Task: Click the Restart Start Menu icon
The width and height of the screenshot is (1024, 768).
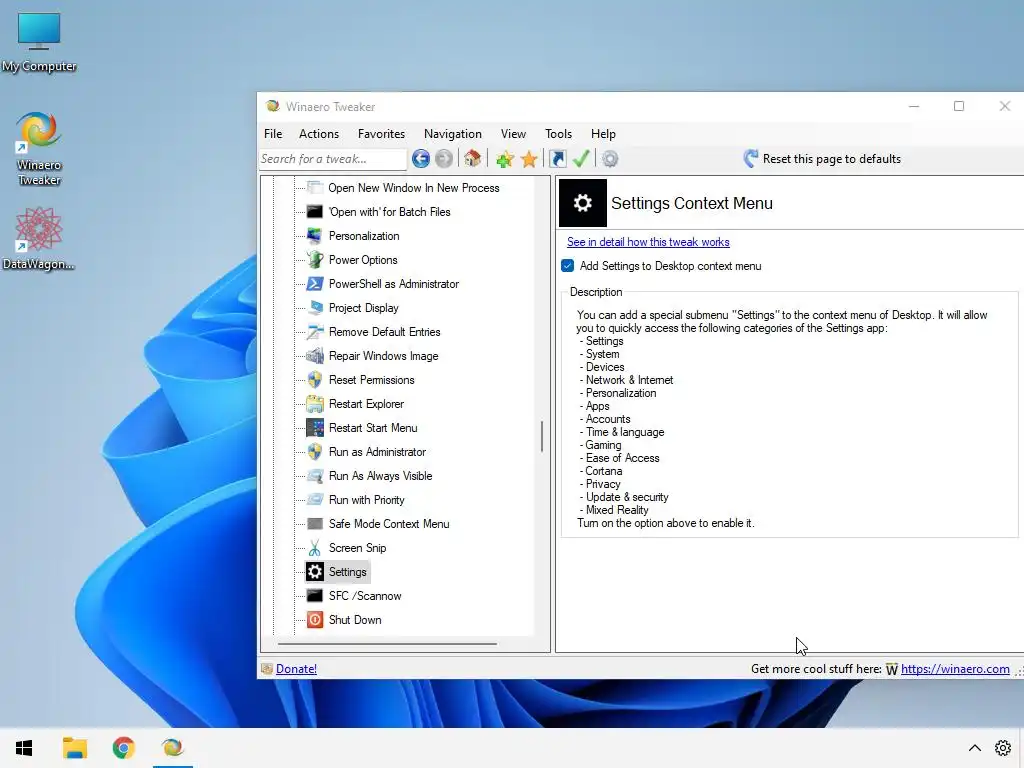Action: (x=315, y=428)
